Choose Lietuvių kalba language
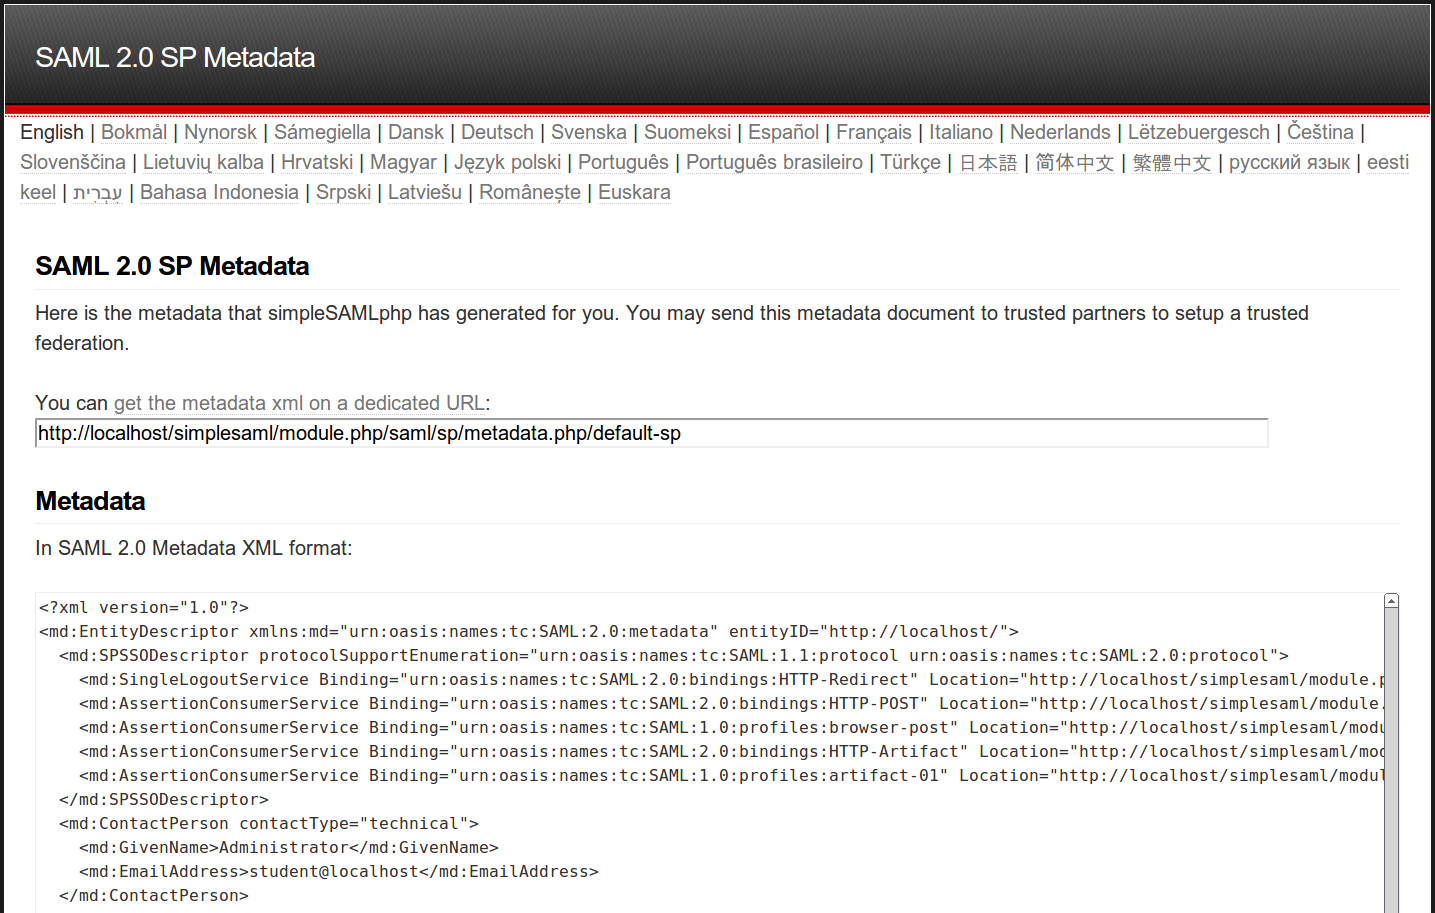 203,162
